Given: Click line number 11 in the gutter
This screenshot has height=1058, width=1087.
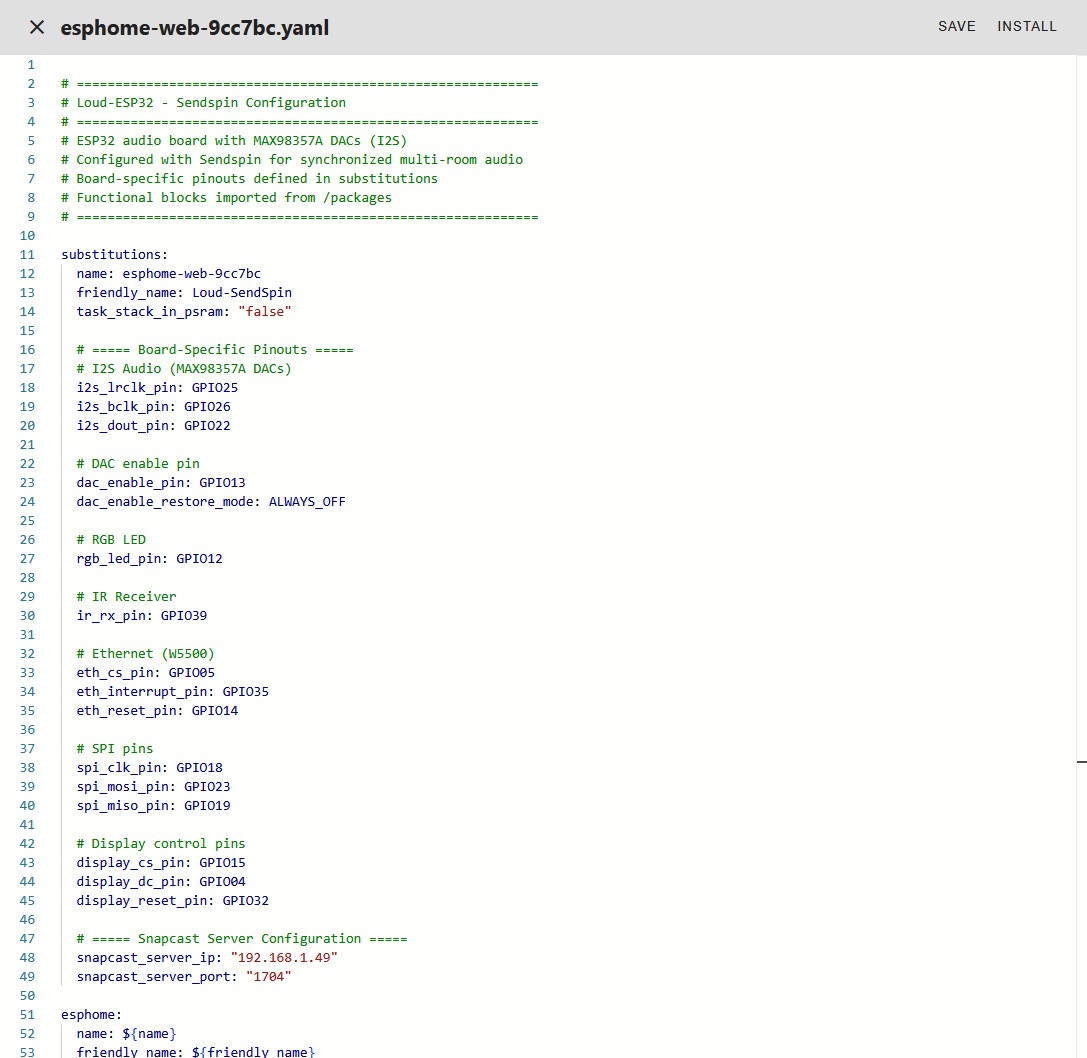Looking at the screenshot, I should coord(27,254).
